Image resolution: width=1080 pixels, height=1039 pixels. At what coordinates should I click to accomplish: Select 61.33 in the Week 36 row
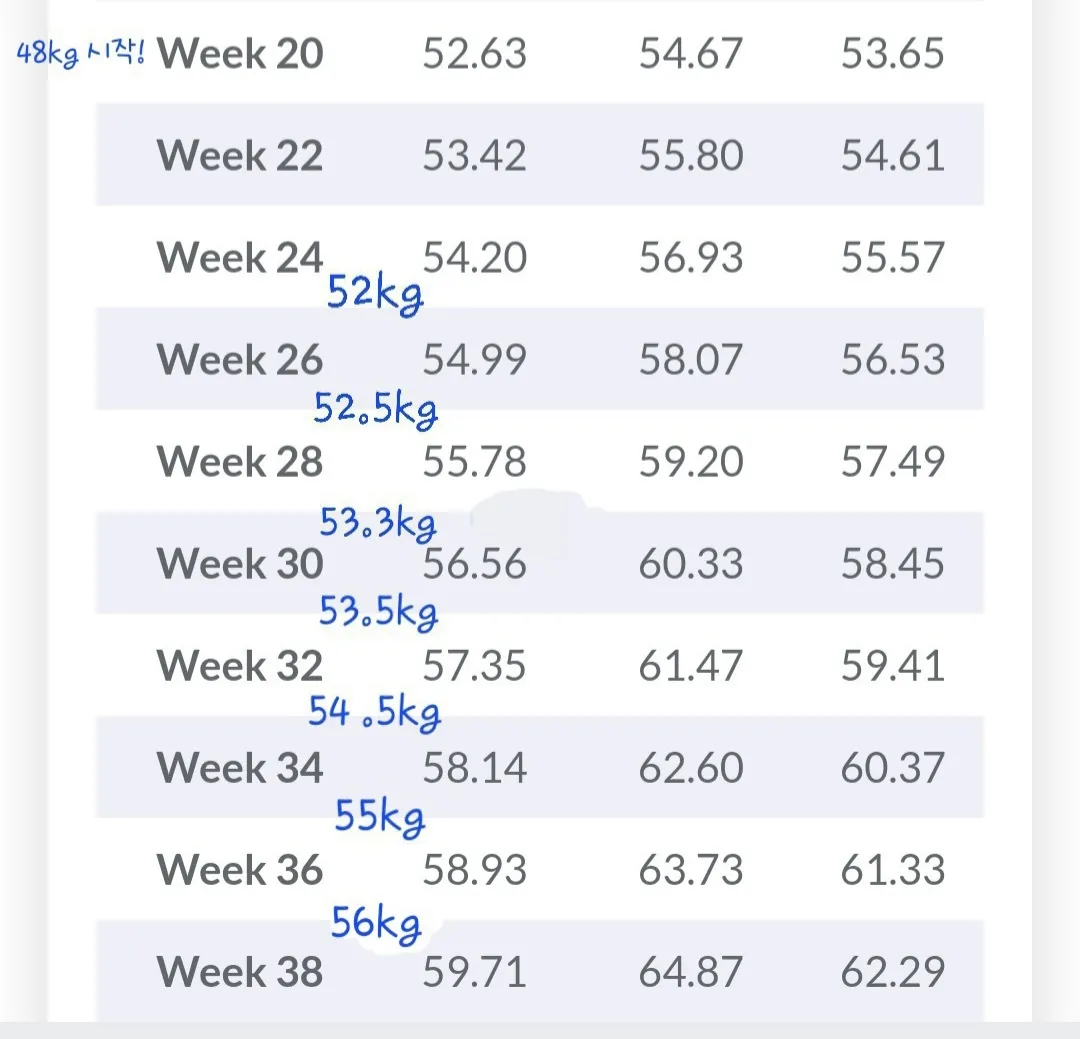point(893,869)
